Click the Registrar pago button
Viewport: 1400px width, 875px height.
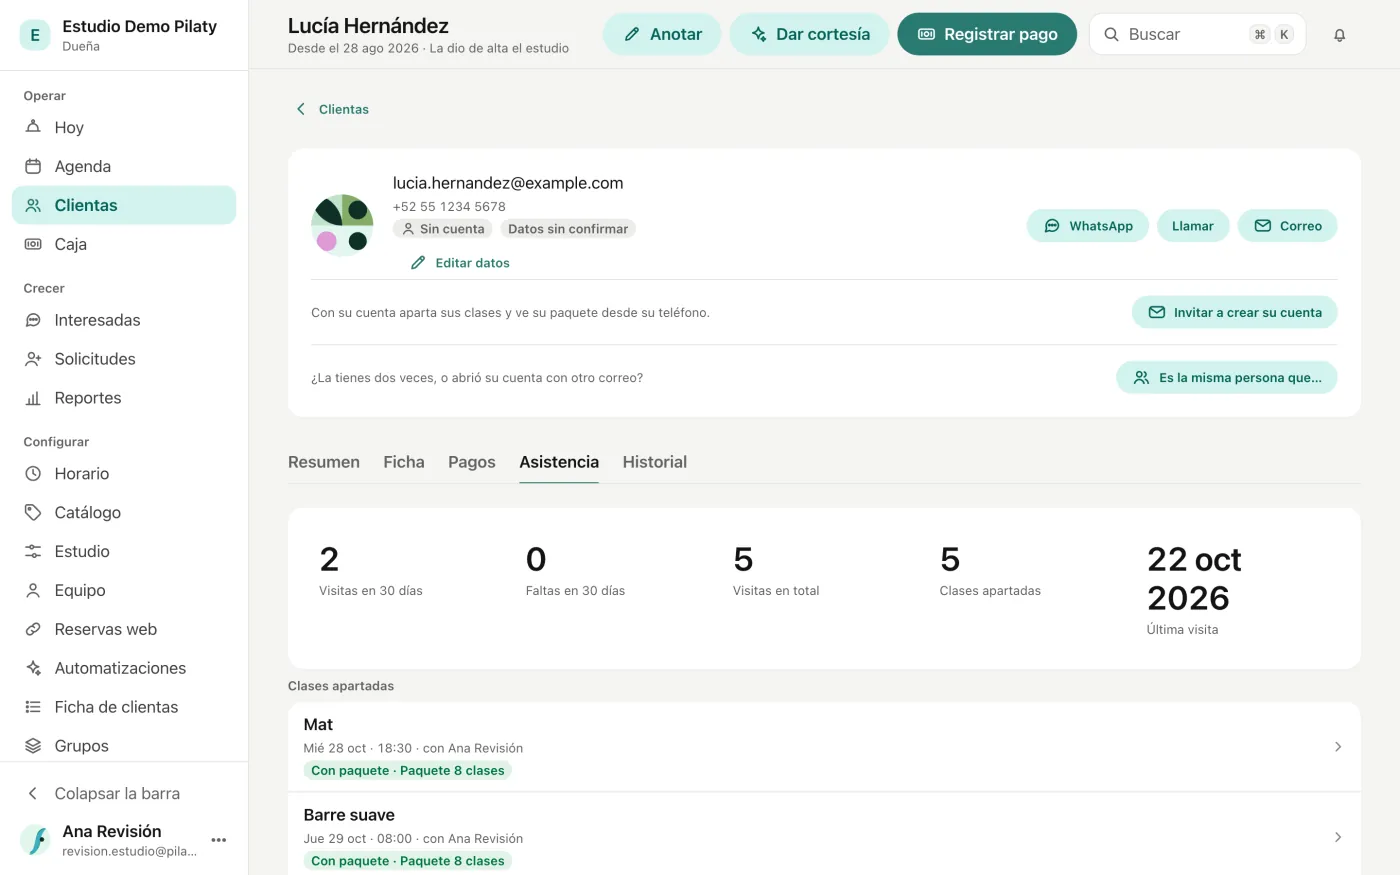[x=987, y=34]
